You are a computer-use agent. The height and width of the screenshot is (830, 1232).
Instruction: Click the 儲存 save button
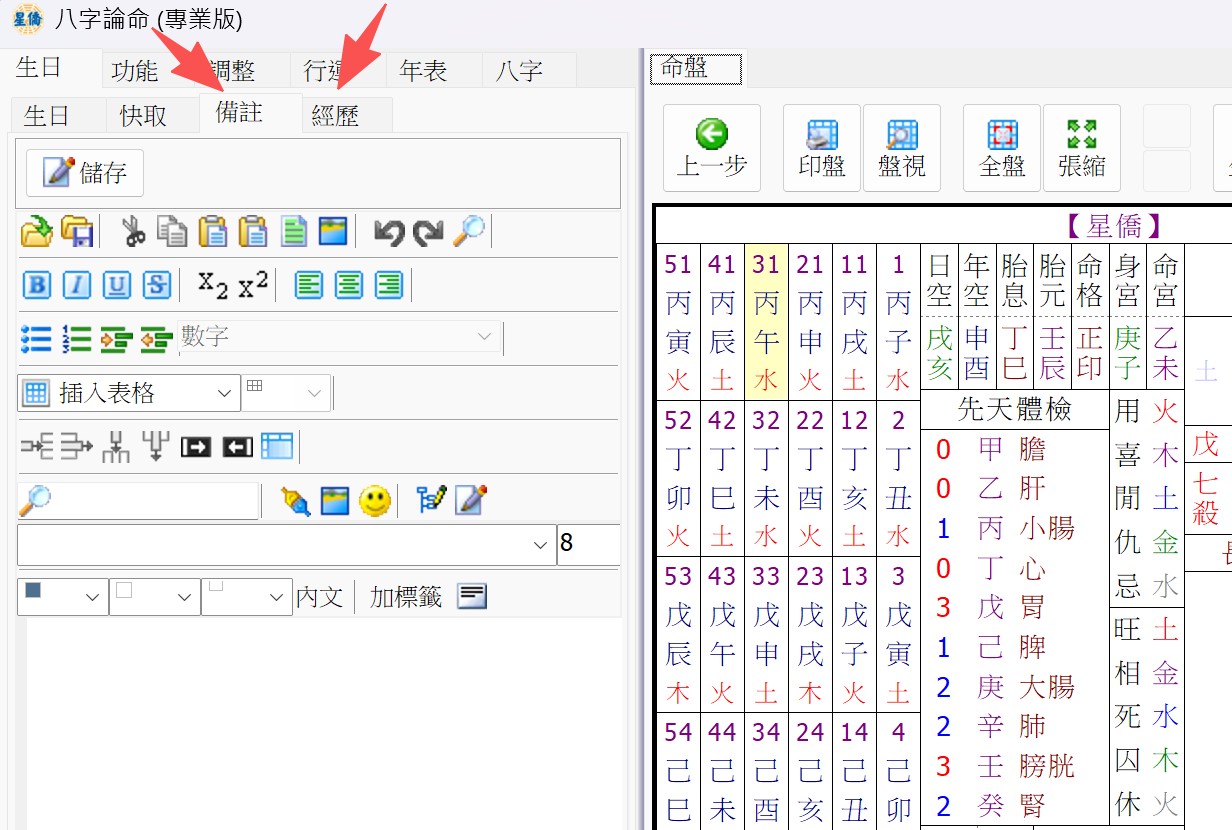85,173
